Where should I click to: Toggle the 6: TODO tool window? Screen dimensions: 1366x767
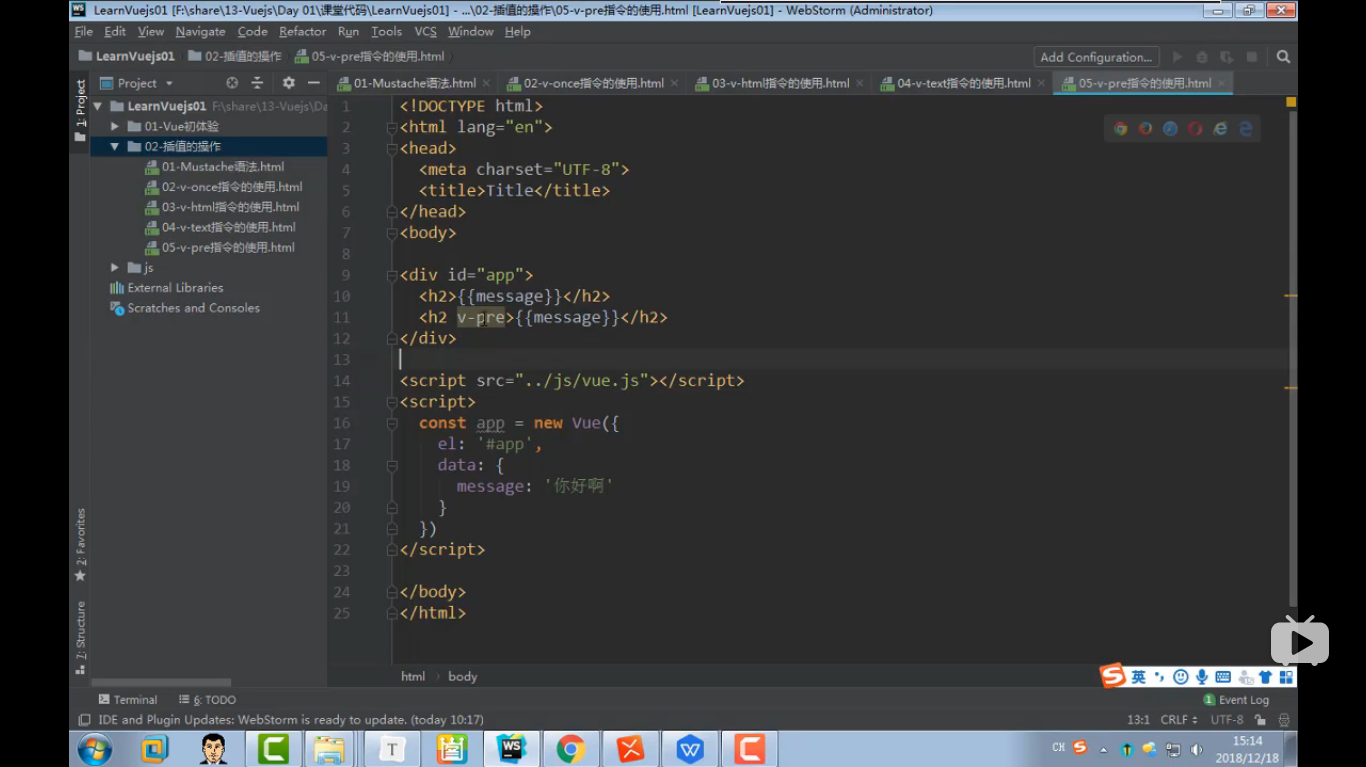click(207, 700)
